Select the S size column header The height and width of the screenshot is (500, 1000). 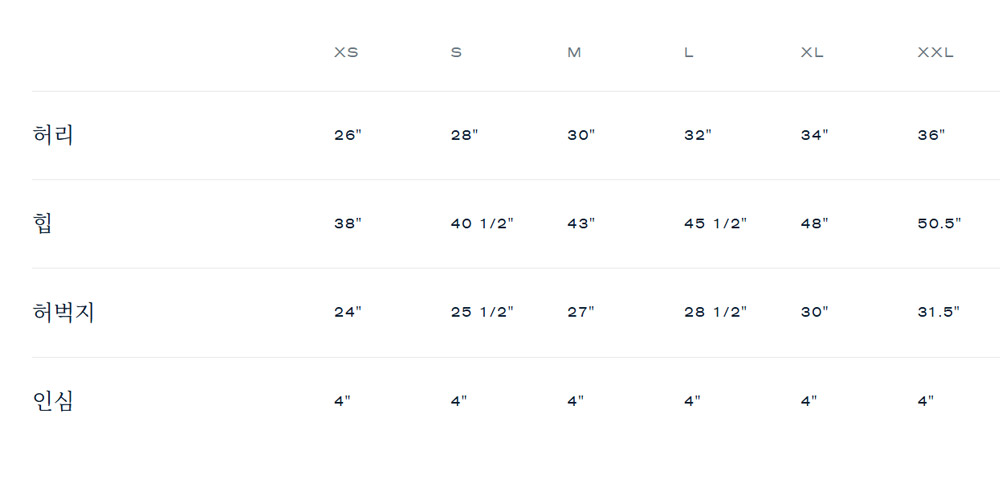456,53
